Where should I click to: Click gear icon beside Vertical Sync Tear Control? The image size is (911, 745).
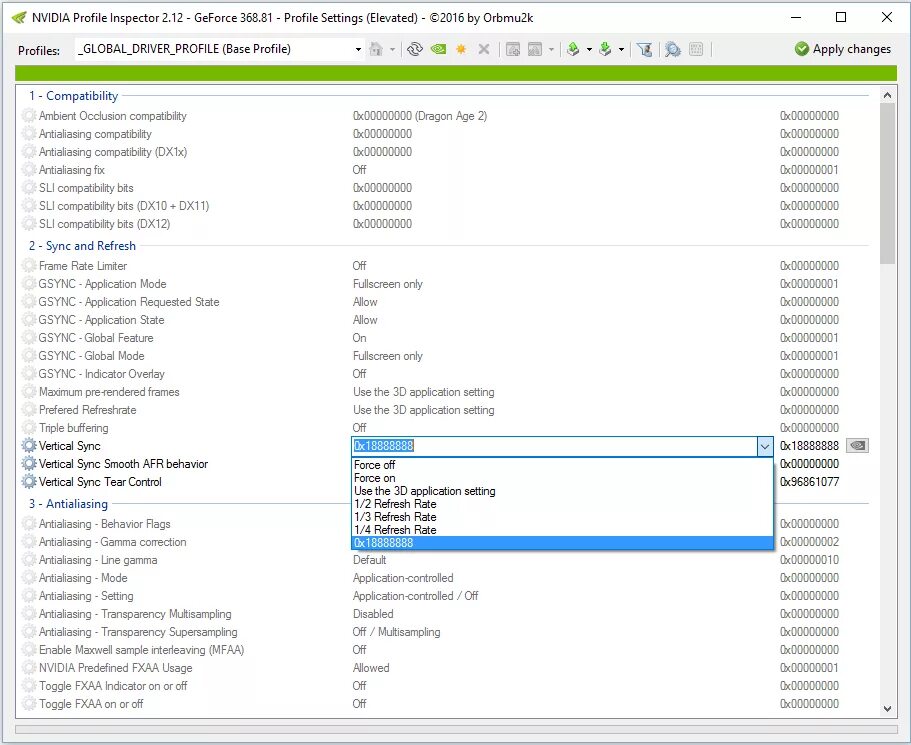point(29,482)
